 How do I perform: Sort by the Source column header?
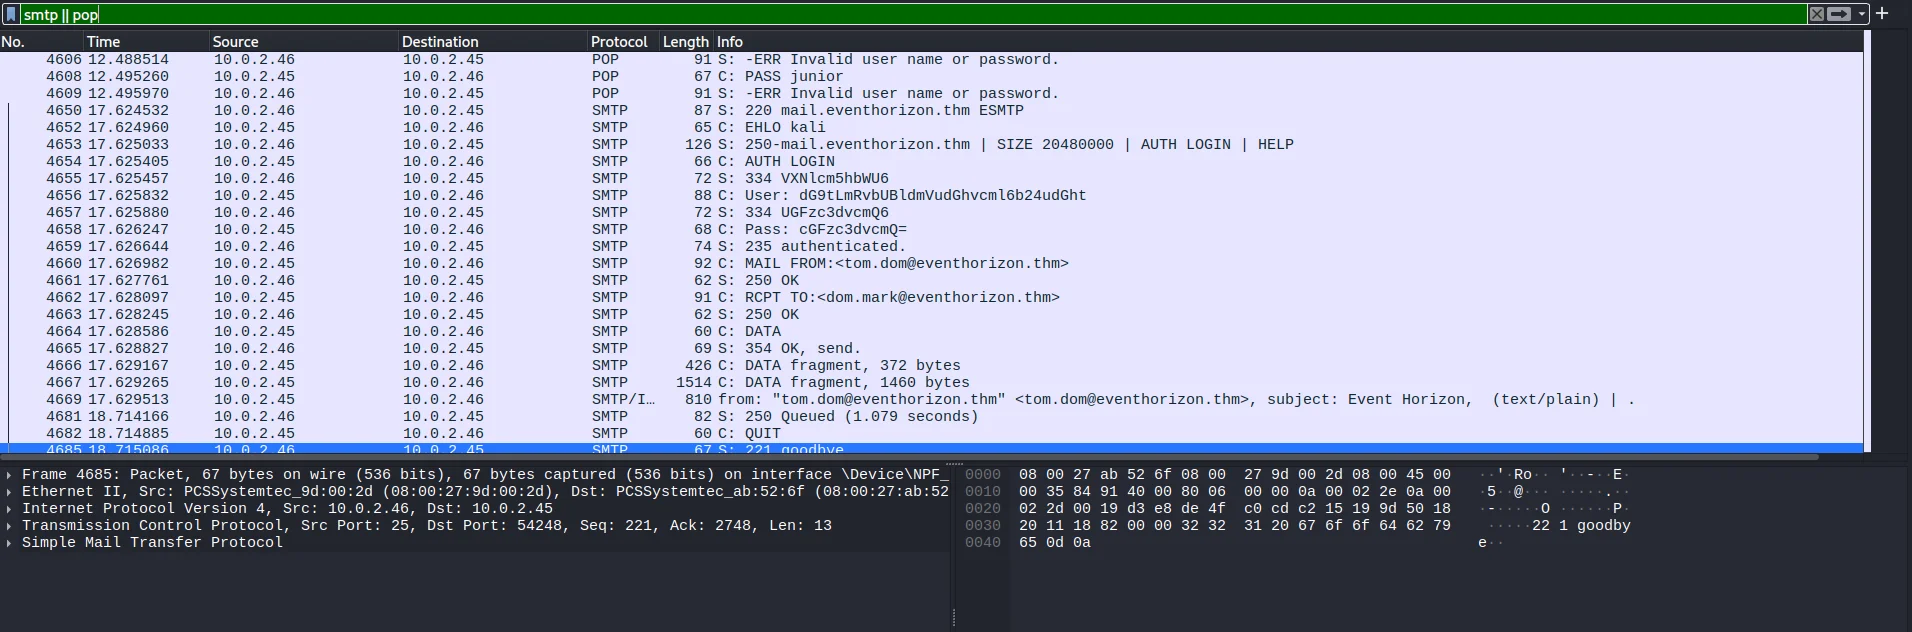(235, 41)
